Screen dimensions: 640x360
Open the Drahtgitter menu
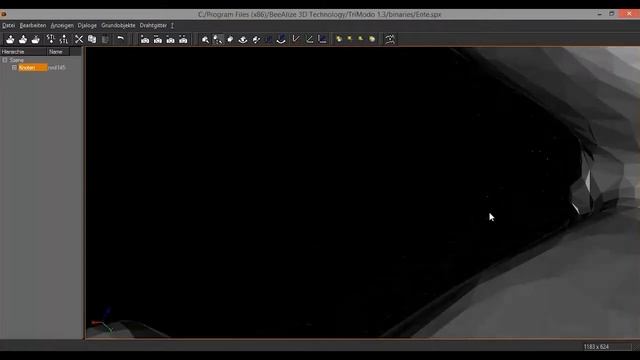coord(153,25)
